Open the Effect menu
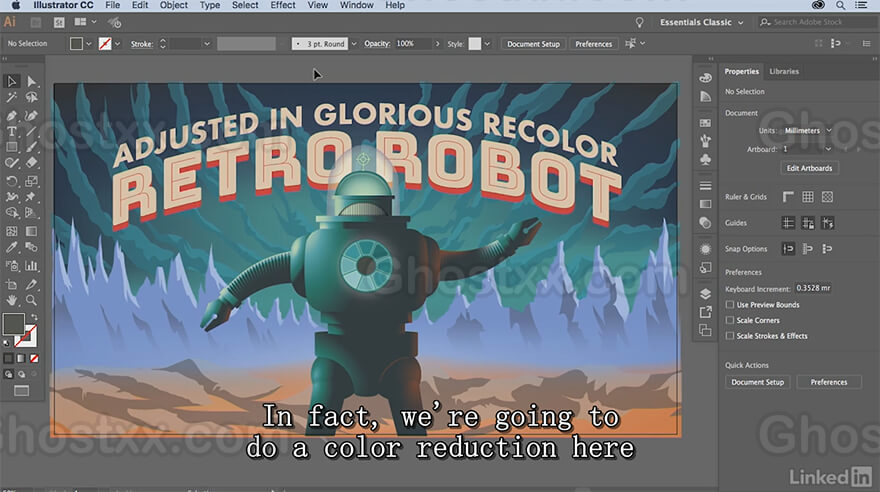The height and width of the screenshot is (492, 880). [283, 5]
